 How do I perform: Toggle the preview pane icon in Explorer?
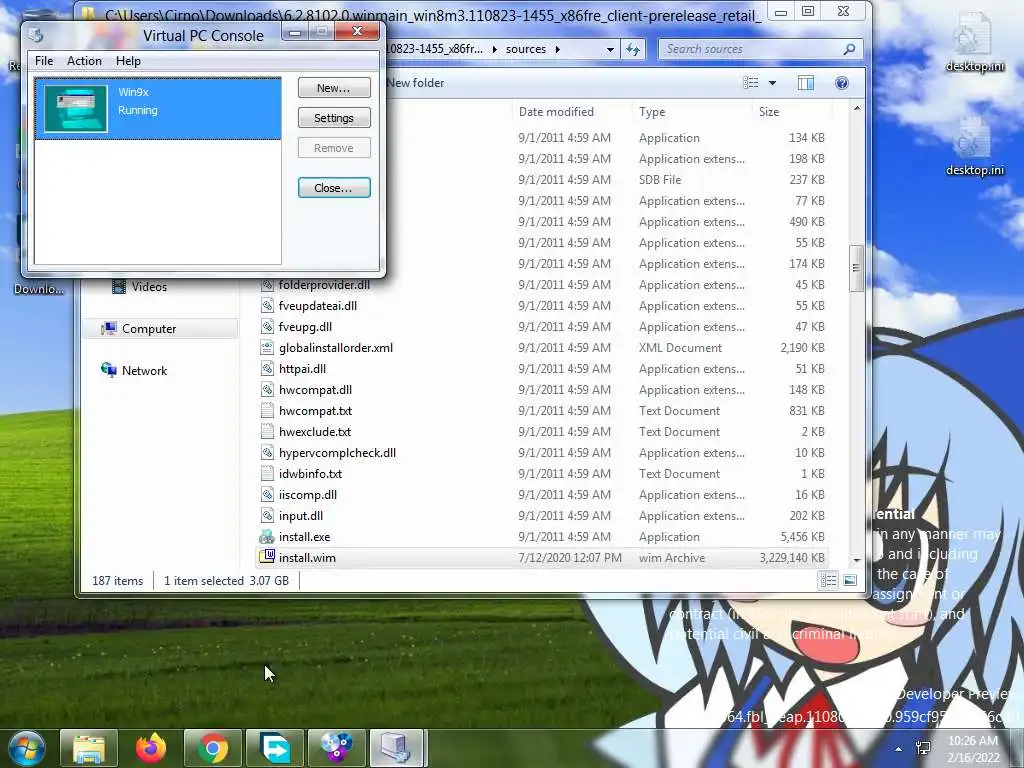pyautogui.click(x=806, y=83)
